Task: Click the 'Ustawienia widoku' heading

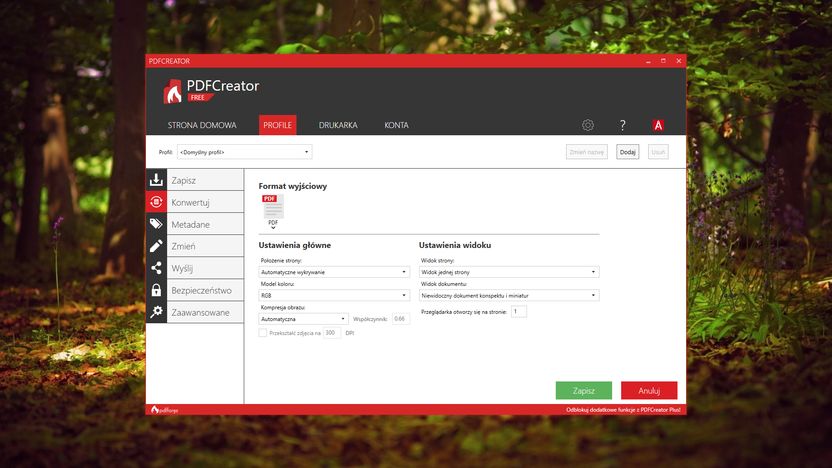Action: point(455,245)
